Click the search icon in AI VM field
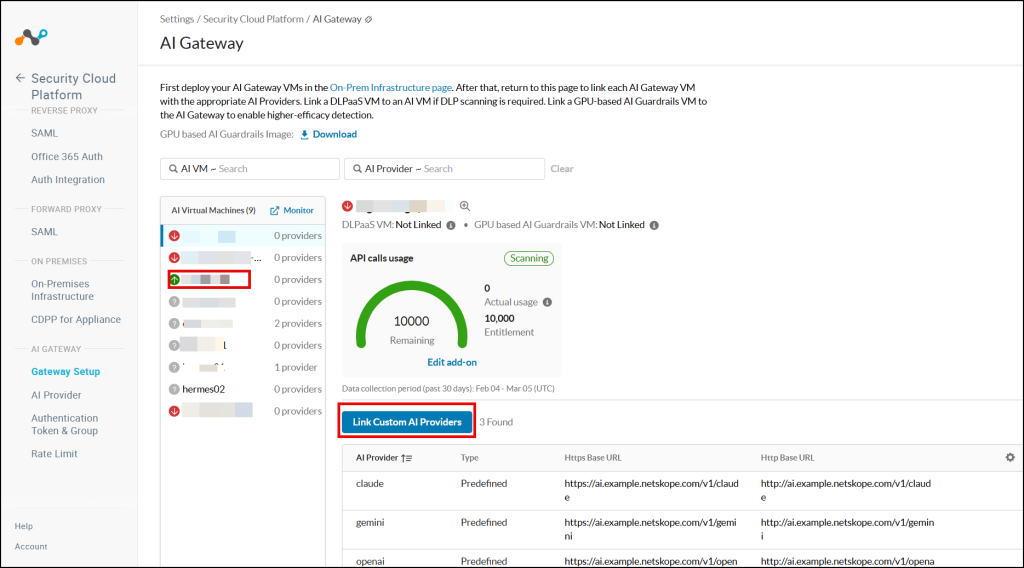Screen dimensions: 1024x568 click(x=173, y=169)
